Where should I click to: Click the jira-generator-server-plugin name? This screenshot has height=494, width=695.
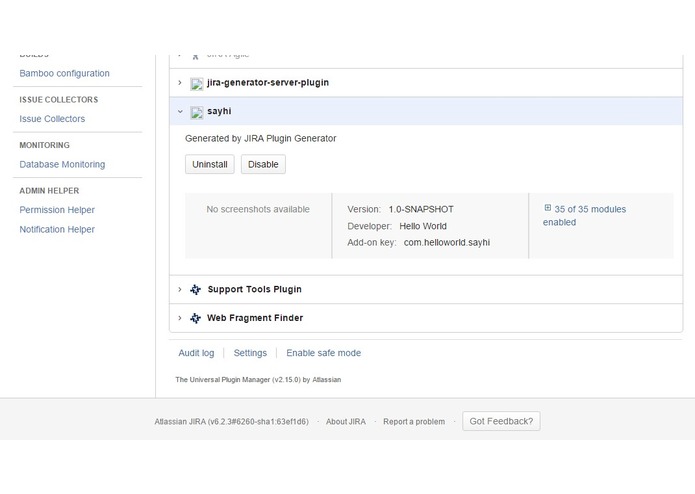[268, 83]
